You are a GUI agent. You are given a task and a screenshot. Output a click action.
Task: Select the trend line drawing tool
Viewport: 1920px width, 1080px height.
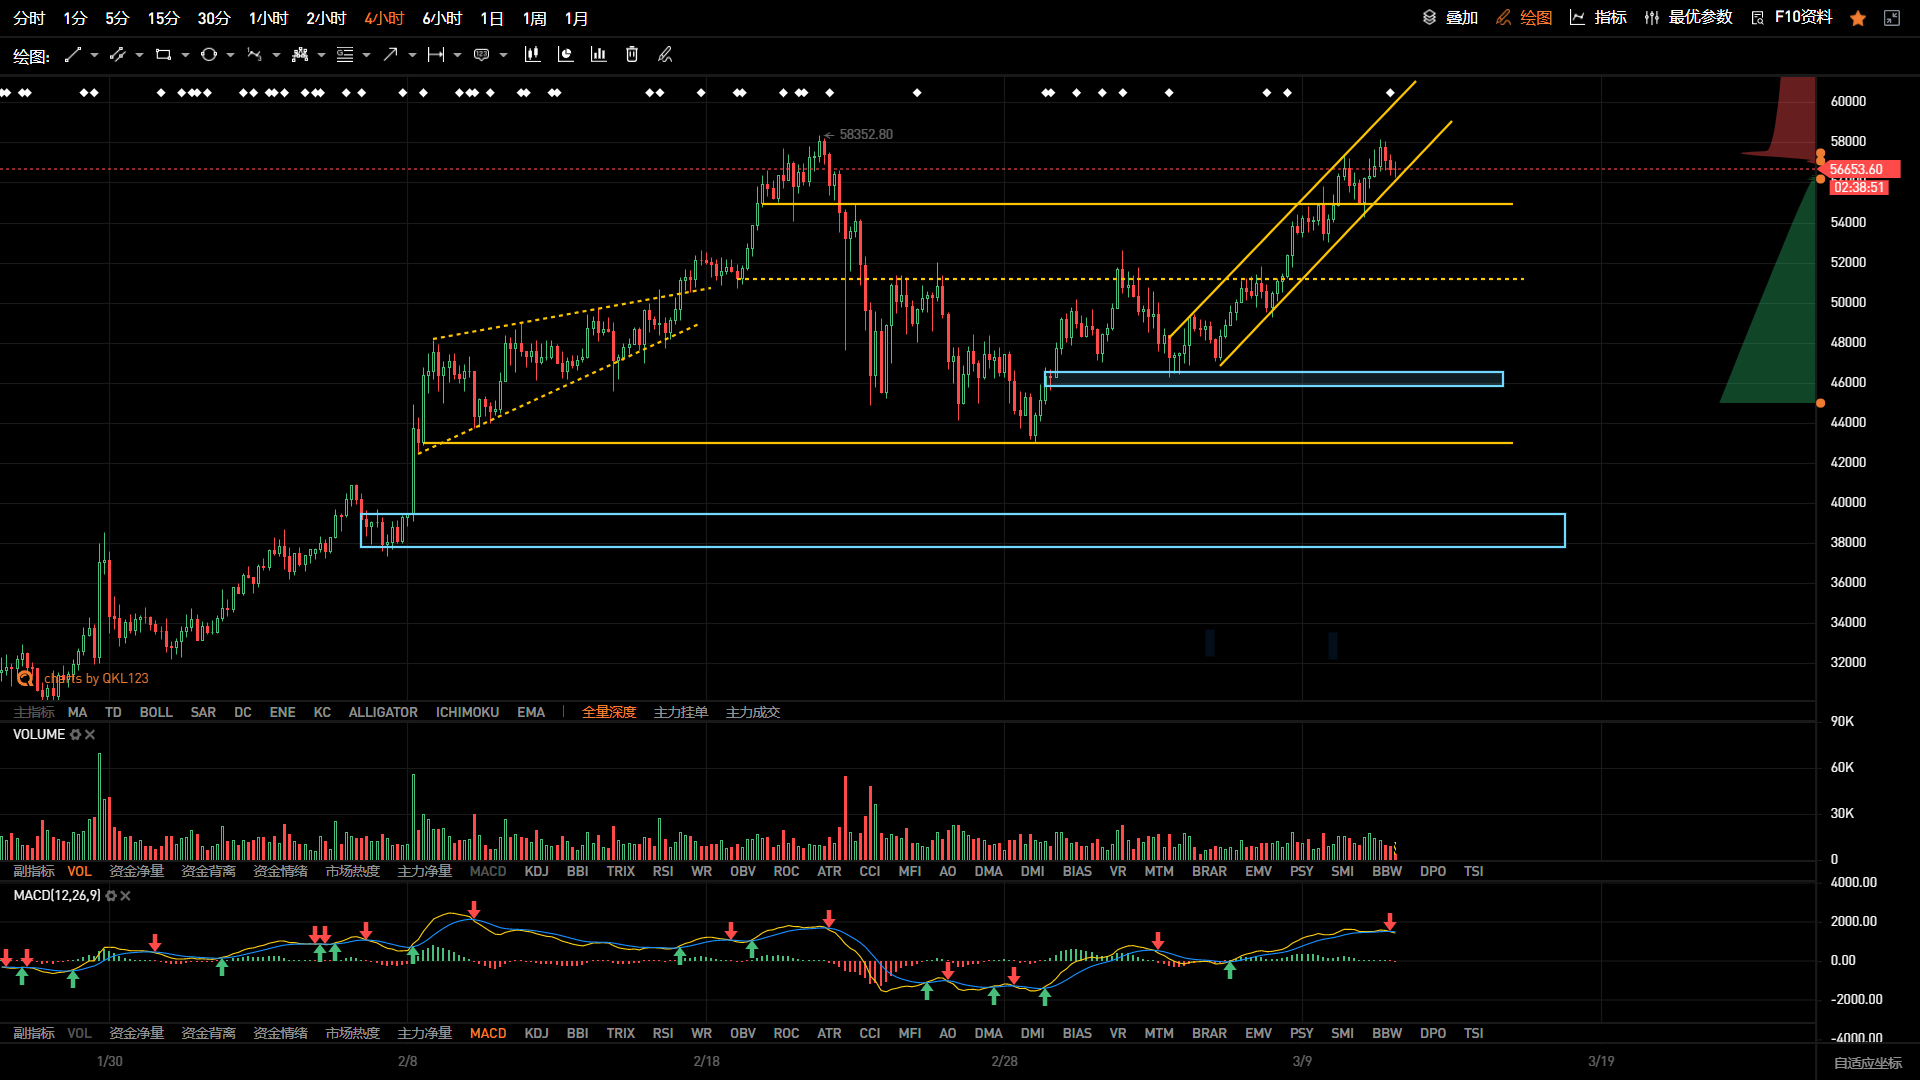click(72, 55)
